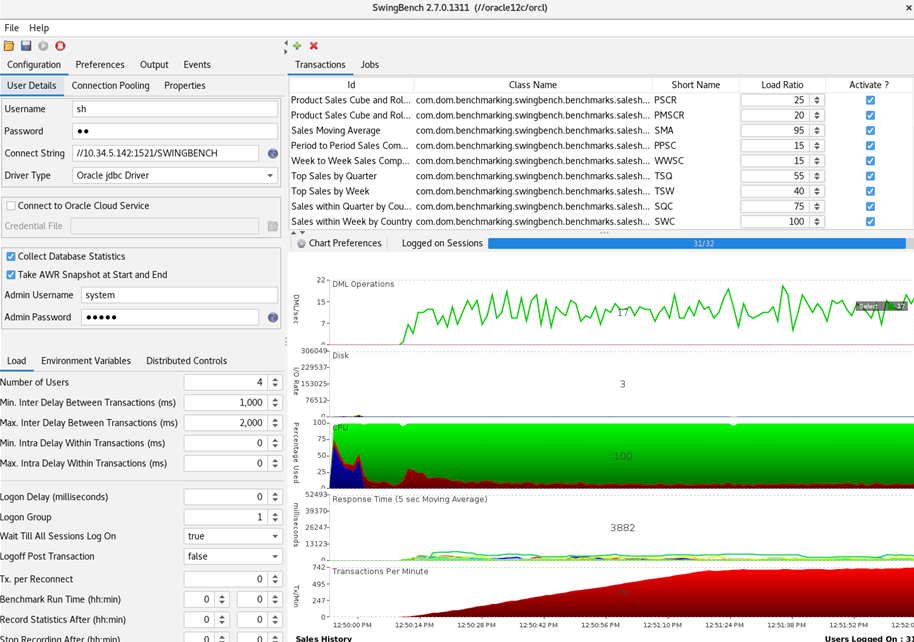Open Driver Type dropdown
Image resolution: width=914 pixels, height=642 pixels.
(175, 176)
